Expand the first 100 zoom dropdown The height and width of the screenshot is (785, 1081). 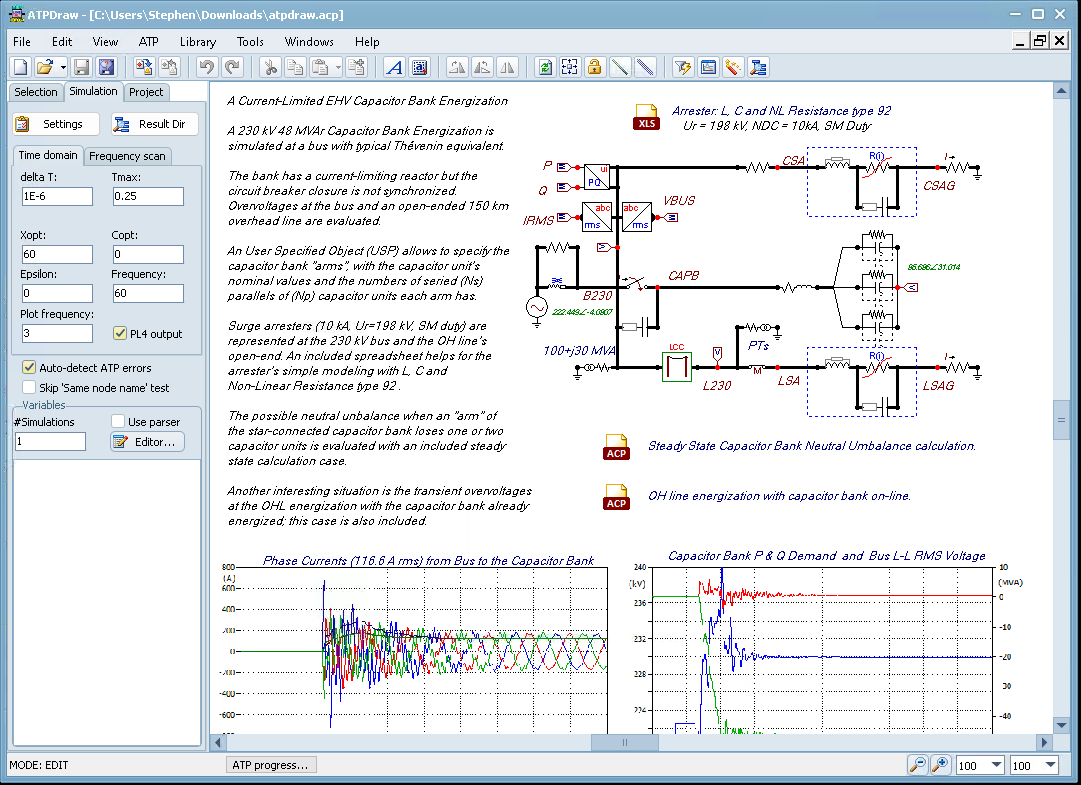(x=995, y=766)
